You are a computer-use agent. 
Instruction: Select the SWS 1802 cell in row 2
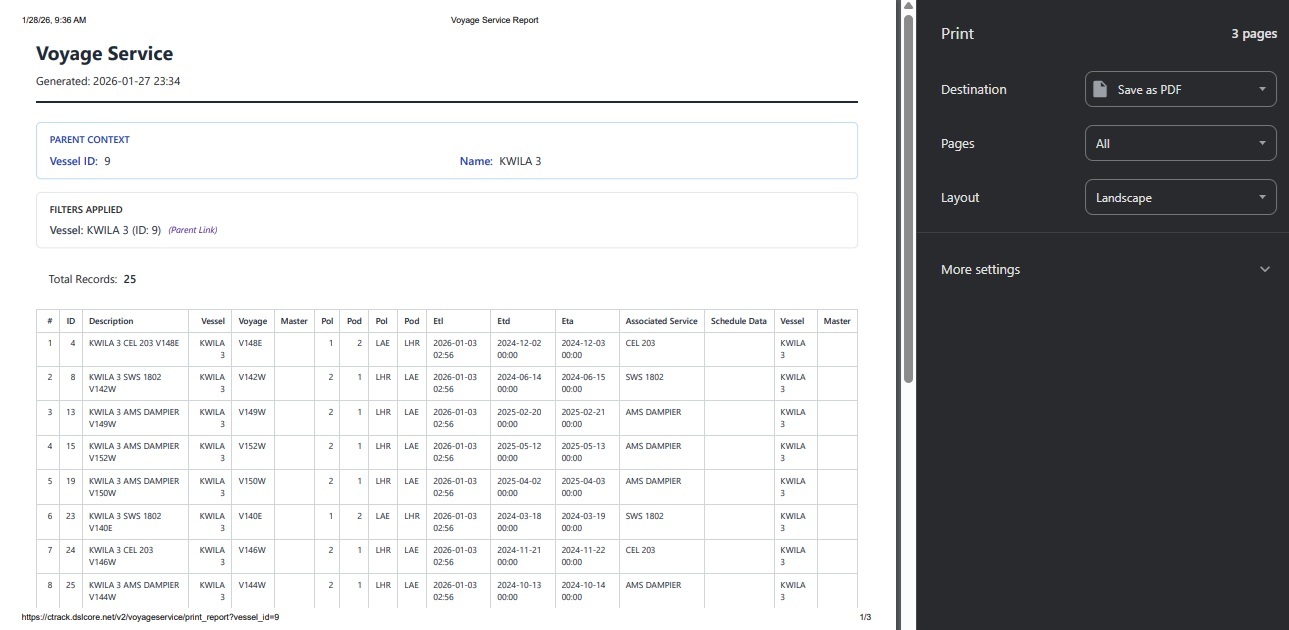pyautogui.click(x=644, y=377)
